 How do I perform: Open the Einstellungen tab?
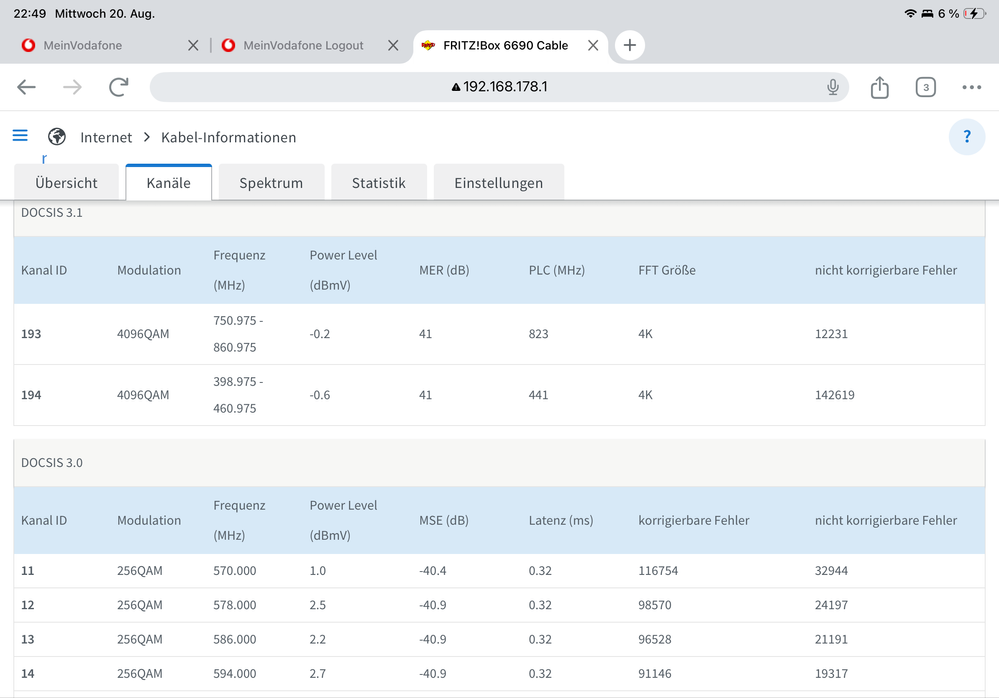click(x=498, y=183)
